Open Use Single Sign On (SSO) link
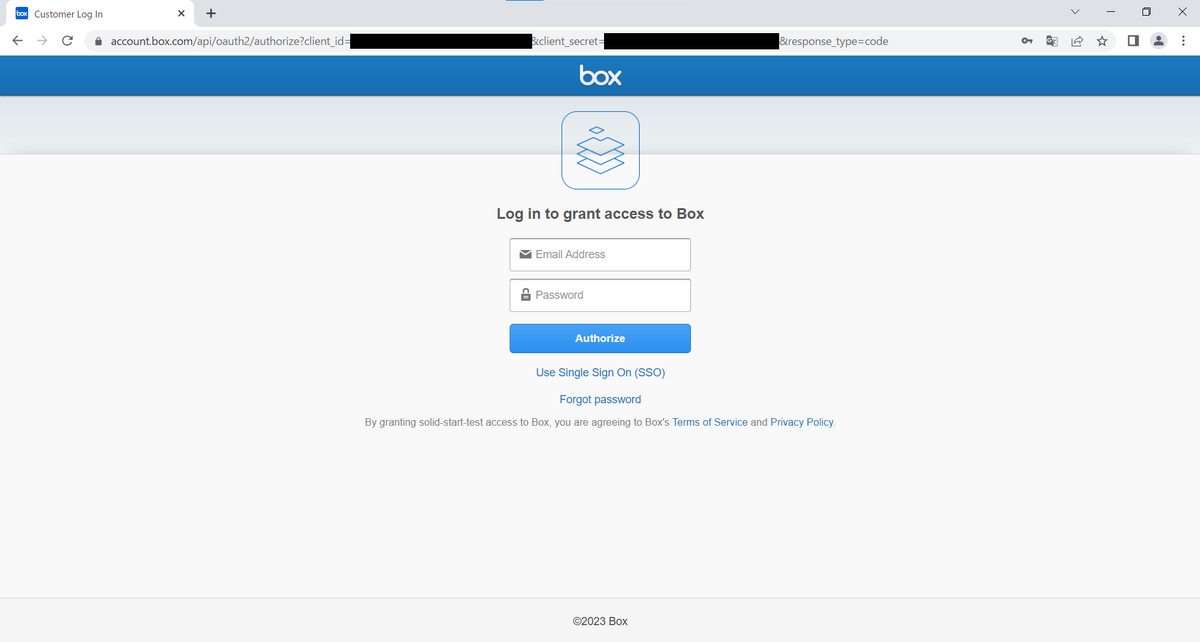The width and height of the screenshot is (1200, 642). click(600, 372)
